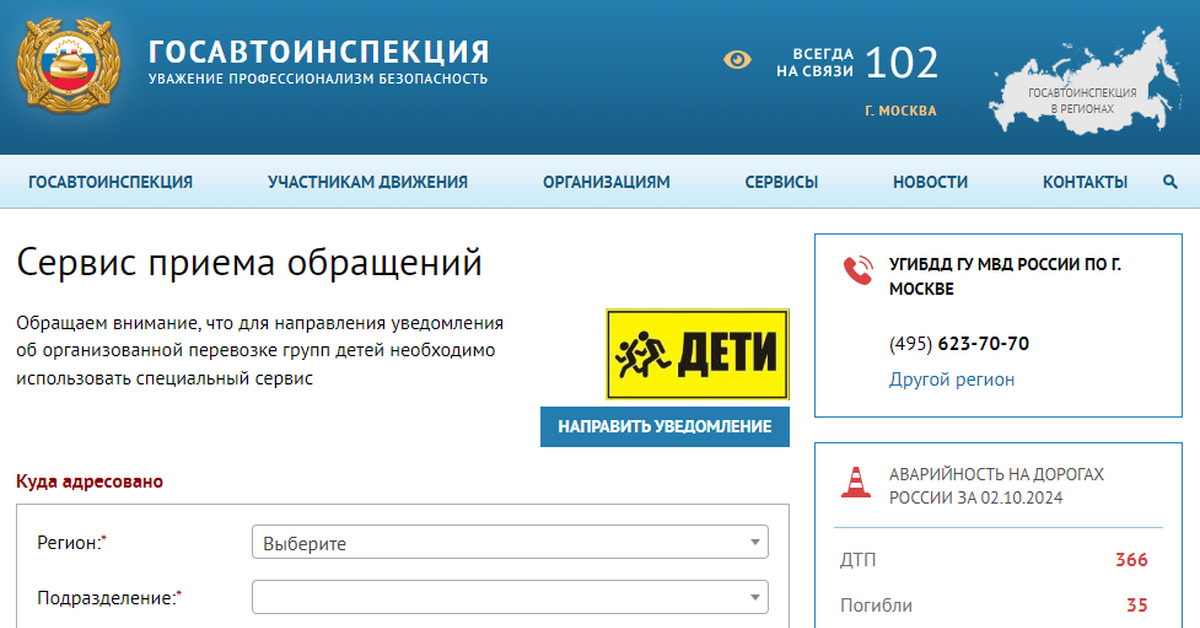This screenshot has height=628, width=1200.
Task: Click the ГОСАВТОИНСПЕКЦИЯ site title
Action: click(319, 51)
